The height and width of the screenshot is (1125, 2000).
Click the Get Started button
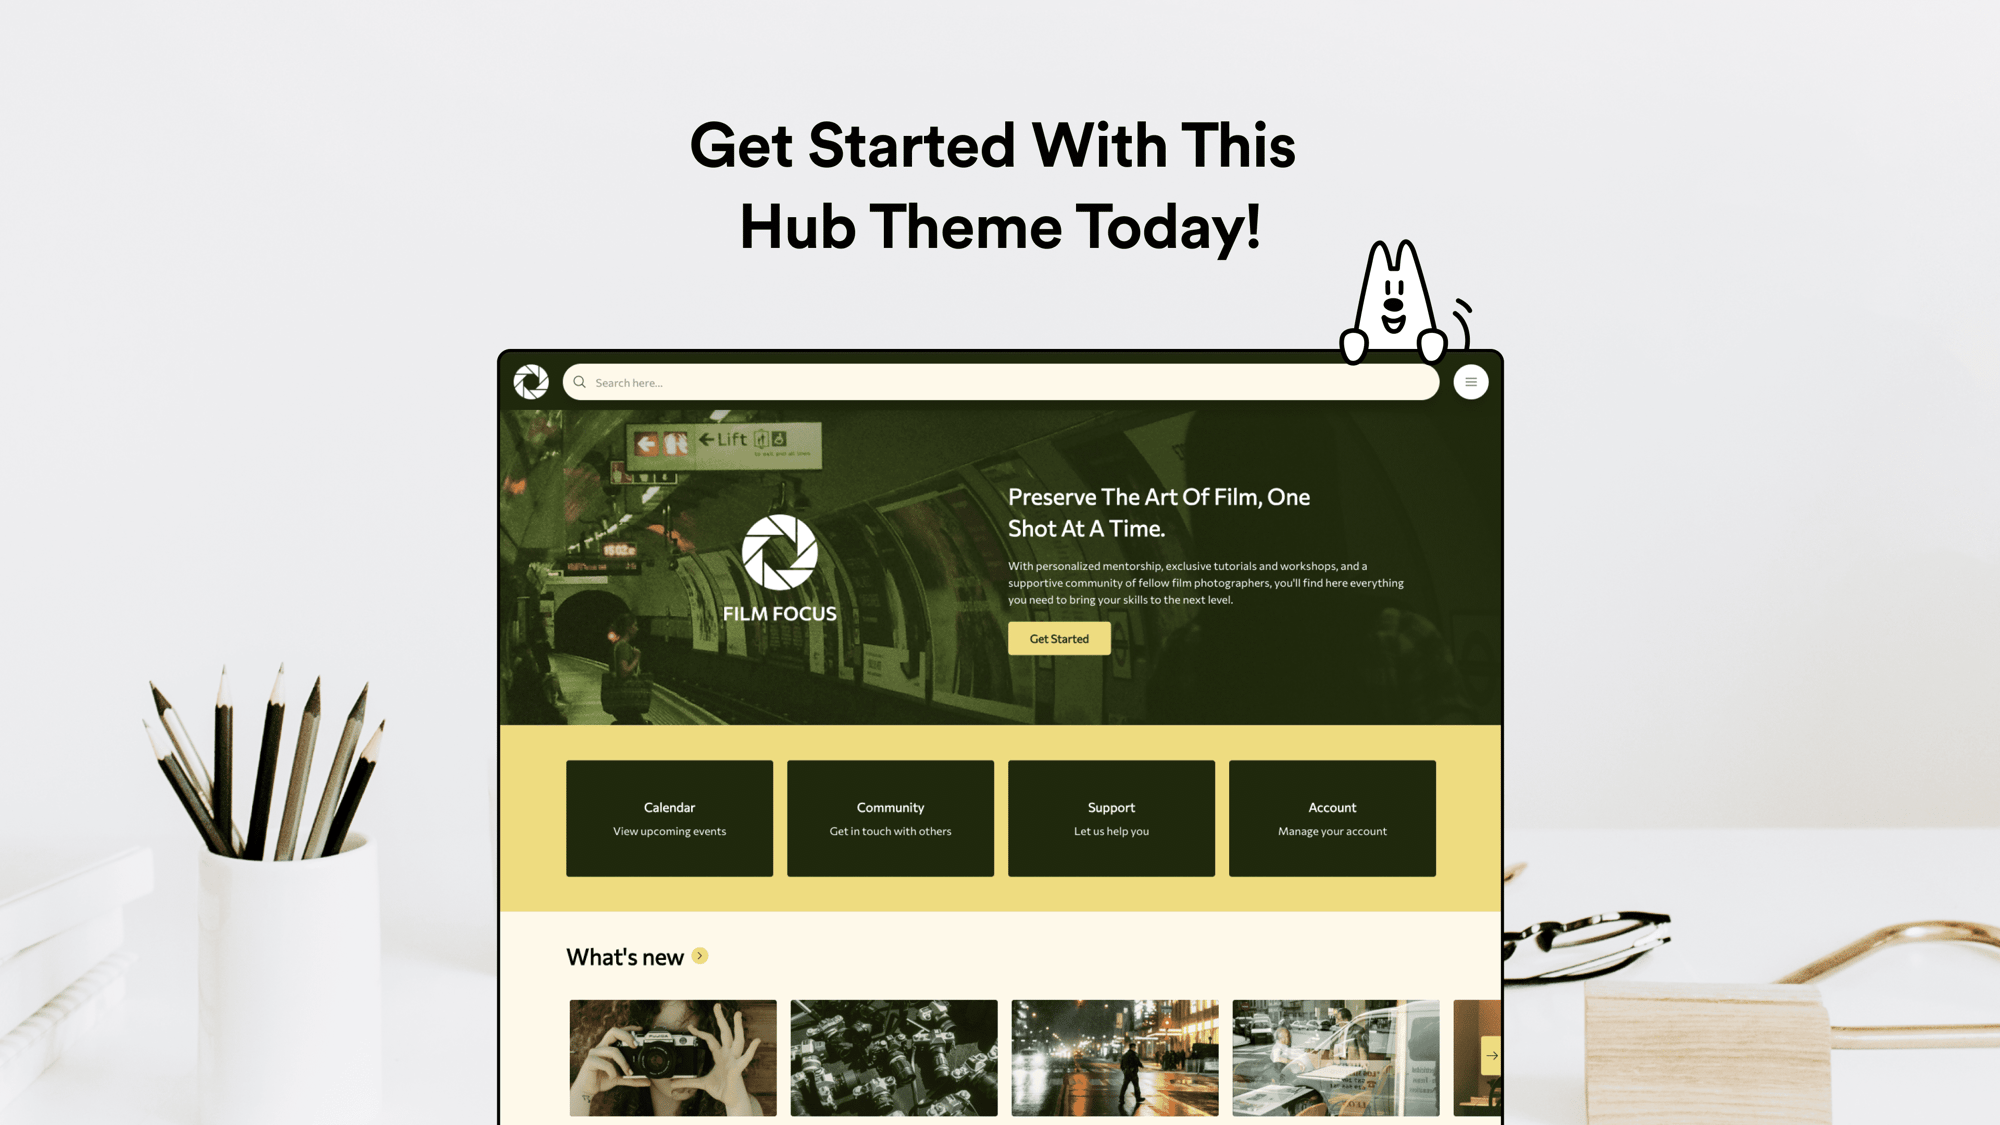click(x=1059, y=637)
